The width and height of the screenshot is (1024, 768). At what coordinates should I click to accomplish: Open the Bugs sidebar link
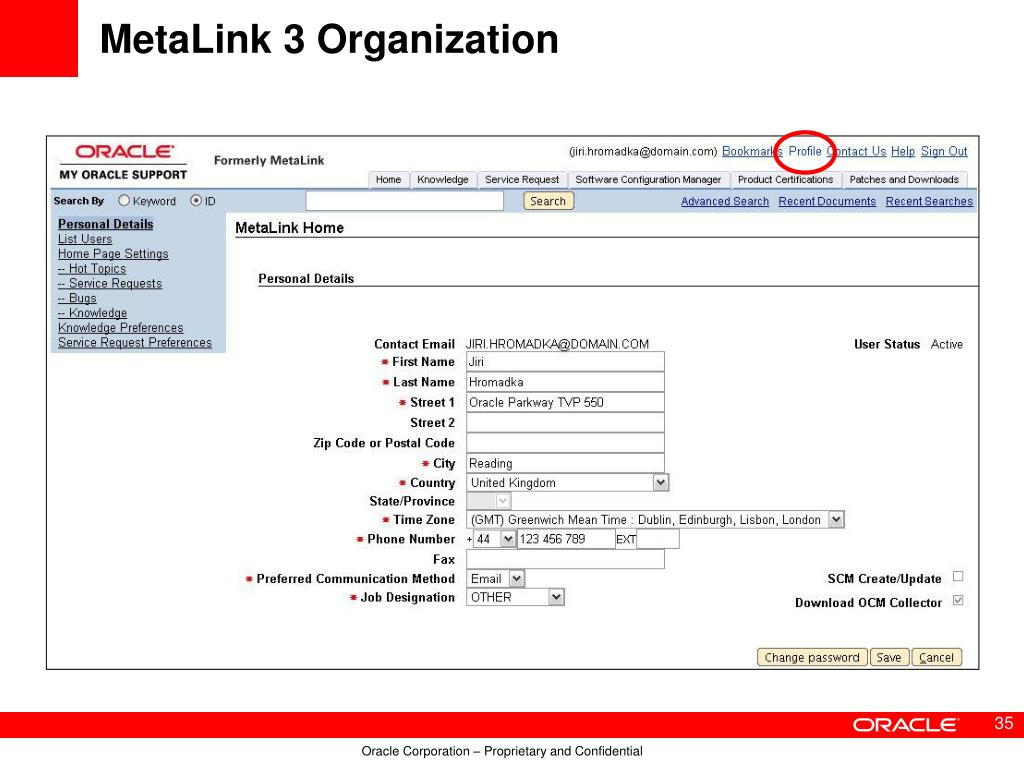[x=77, y=298]
